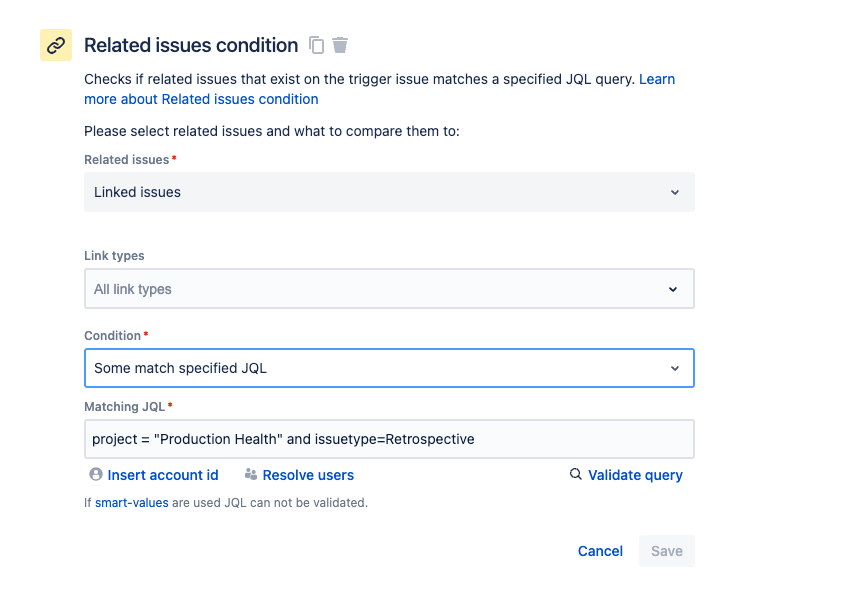Screen dimensions: 845x598
Task: Click the person icon beside Insert account id
Action: pos(96,475)
